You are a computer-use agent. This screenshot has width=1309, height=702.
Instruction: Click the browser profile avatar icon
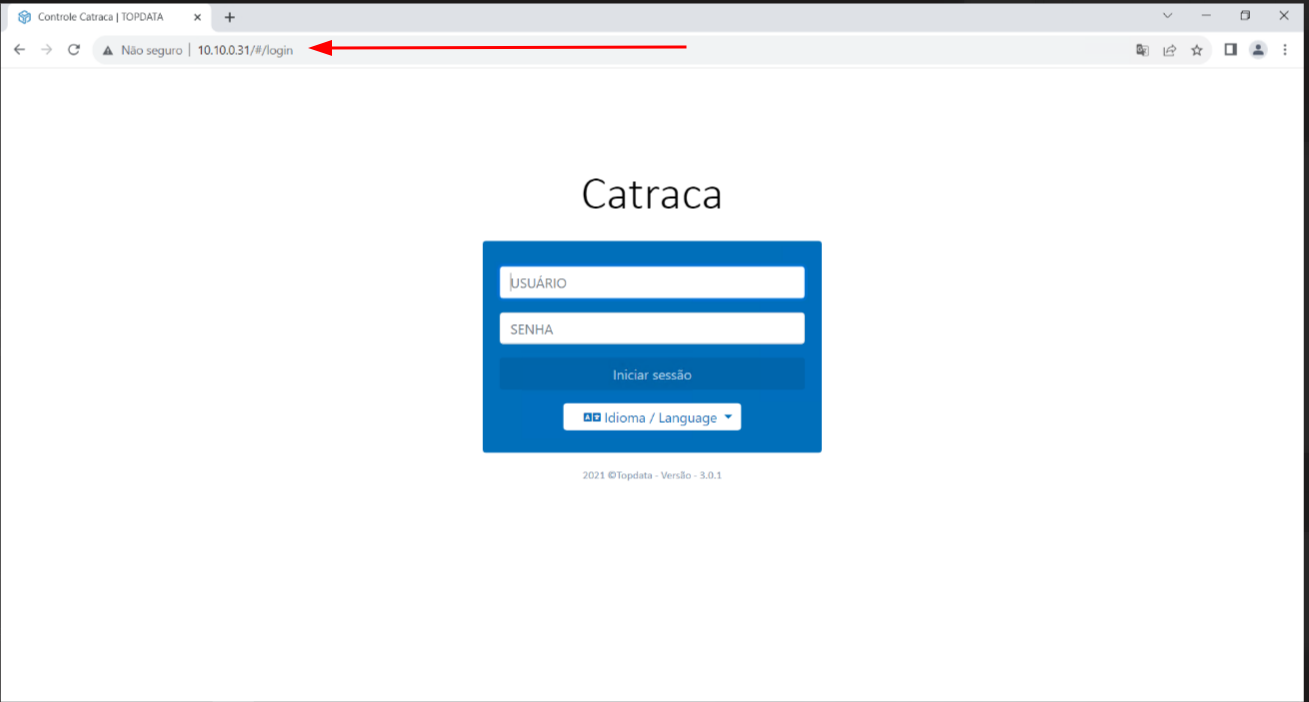click(x=1258, y=49)
